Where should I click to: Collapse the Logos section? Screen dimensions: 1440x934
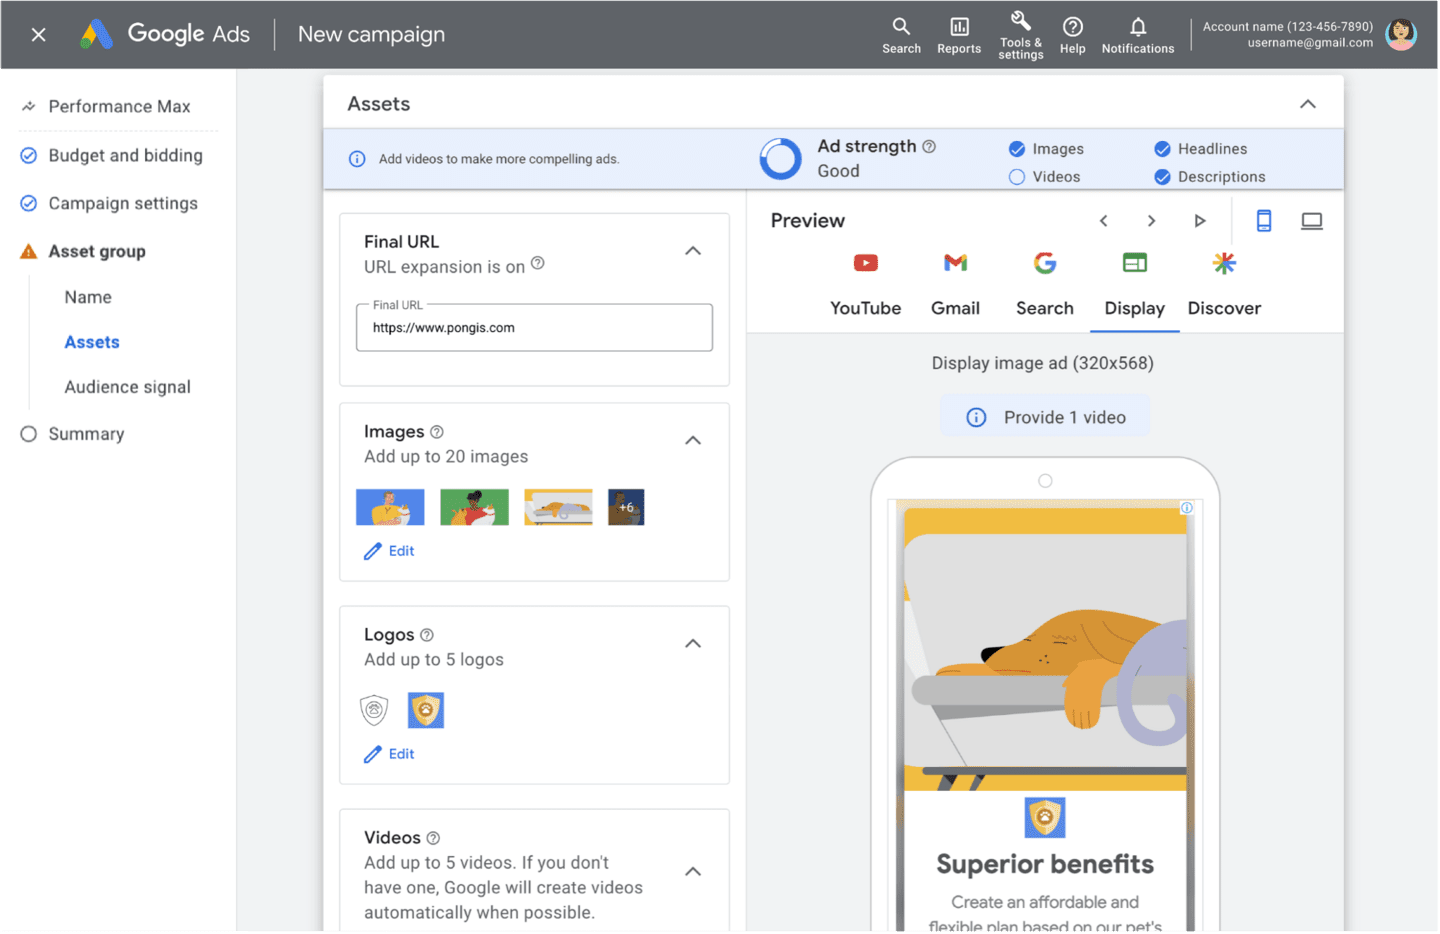click(x=693, y=644)
